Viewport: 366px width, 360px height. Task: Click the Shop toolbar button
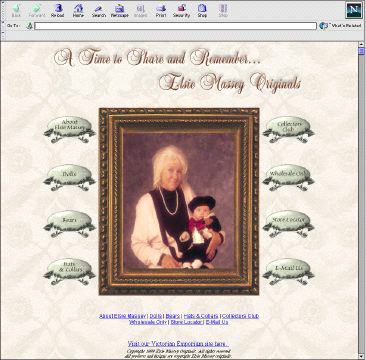pyautogui.click(x=202, y=11)
